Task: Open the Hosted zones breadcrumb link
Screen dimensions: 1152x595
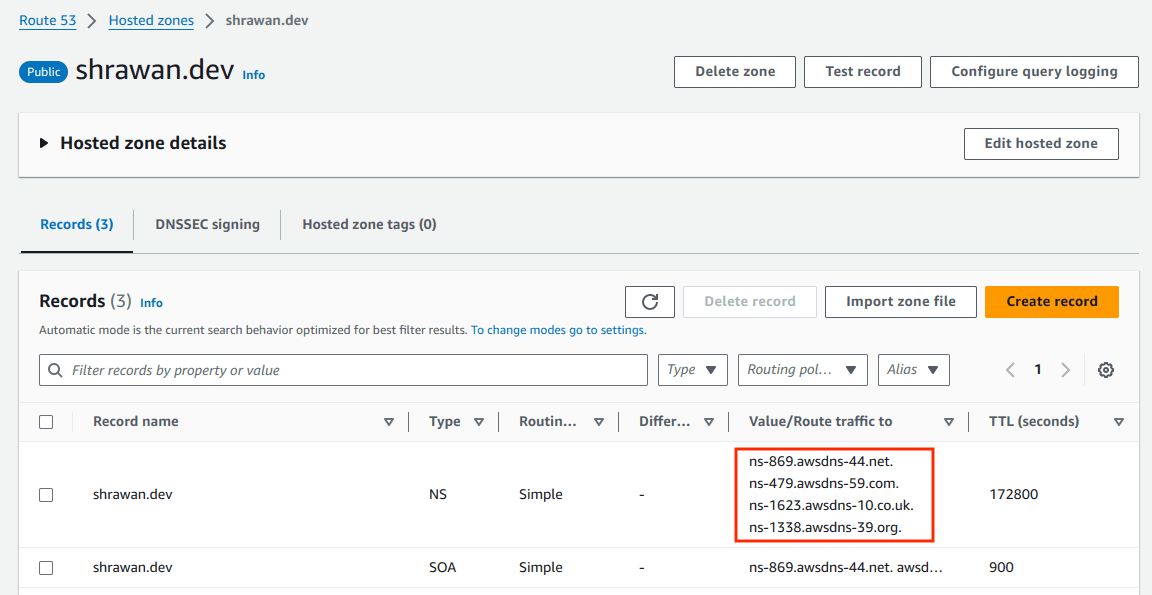Action: pyautogui.click(x=151, y=19)
